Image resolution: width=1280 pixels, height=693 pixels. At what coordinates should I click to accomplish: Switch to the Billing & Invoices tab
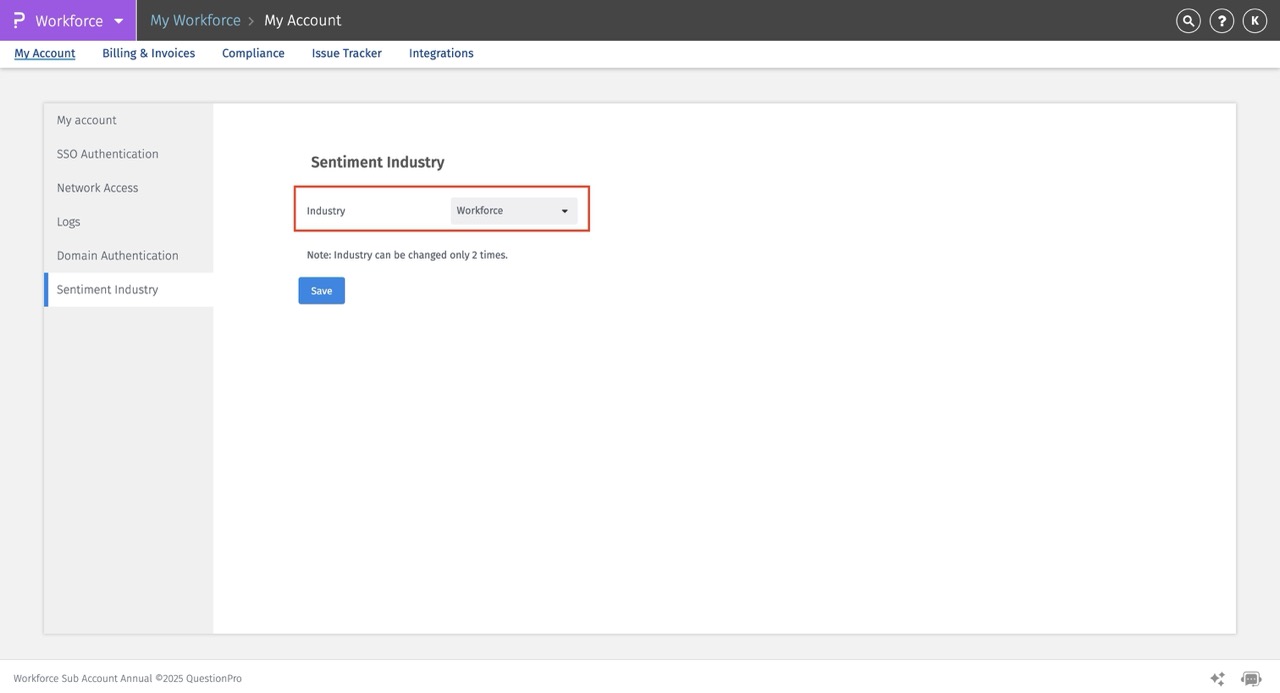pyautogui.click(x=148, y=53)
